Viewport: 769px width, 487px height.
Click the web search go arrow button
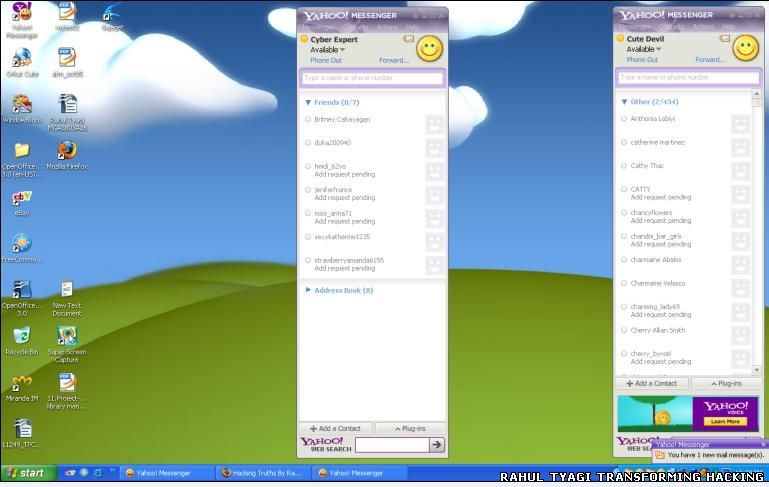tap(436, 445)
